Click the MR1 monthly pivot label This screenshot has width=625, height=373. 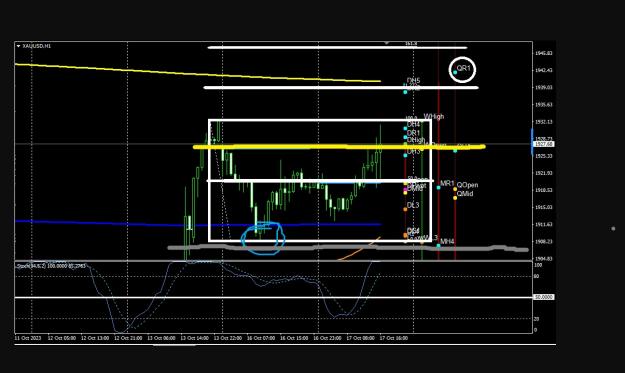click(x=447, y=183)
